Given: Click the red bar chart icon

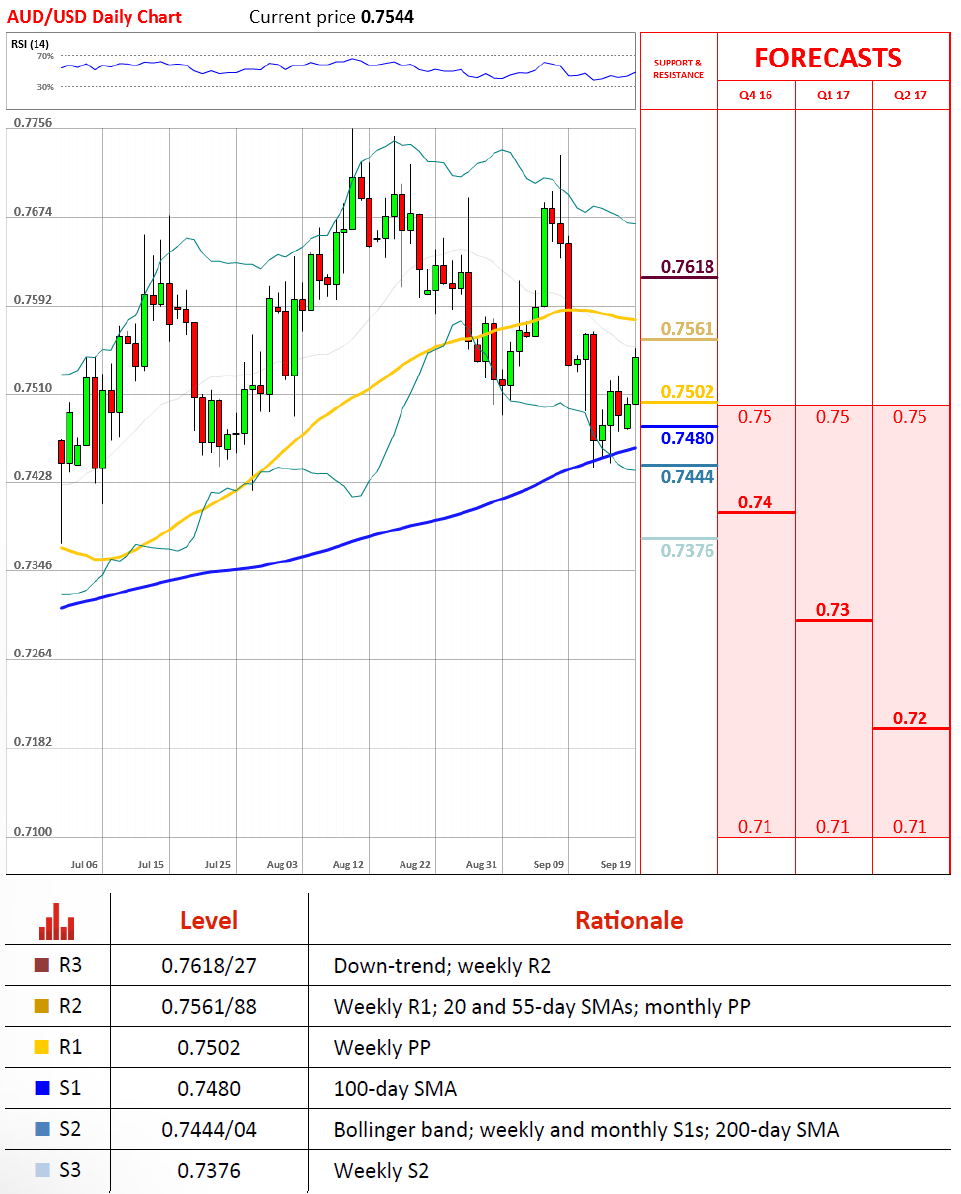Looking at the screenshot, I should pos(56,921).
